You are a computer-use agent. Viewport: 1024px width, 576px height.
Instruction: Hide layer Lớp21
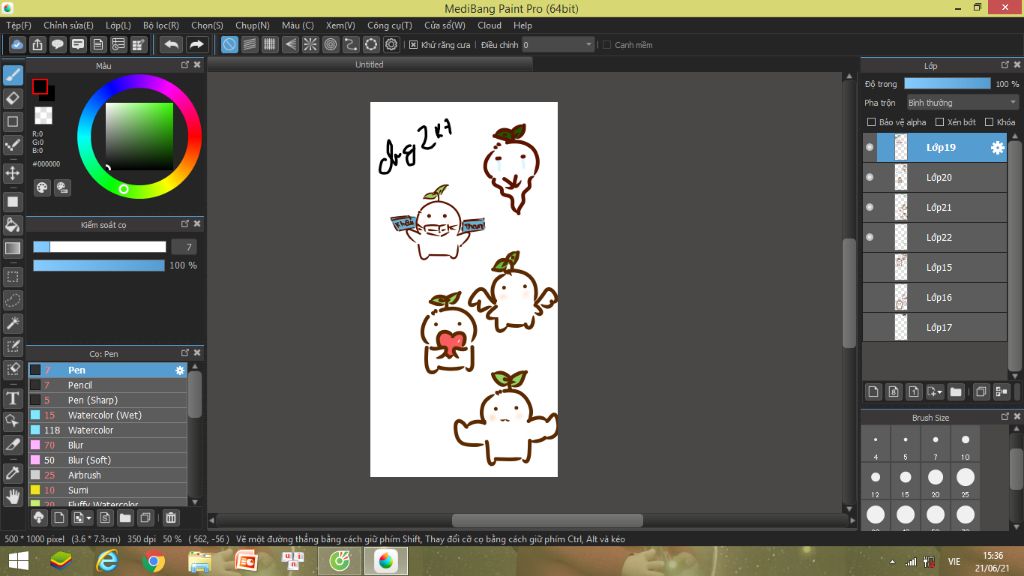click(x=870, y=208)
